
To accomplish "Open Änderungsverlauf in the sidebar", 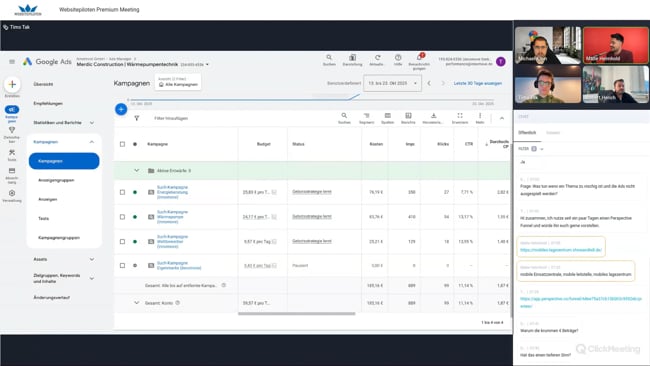I will point(52,298).
